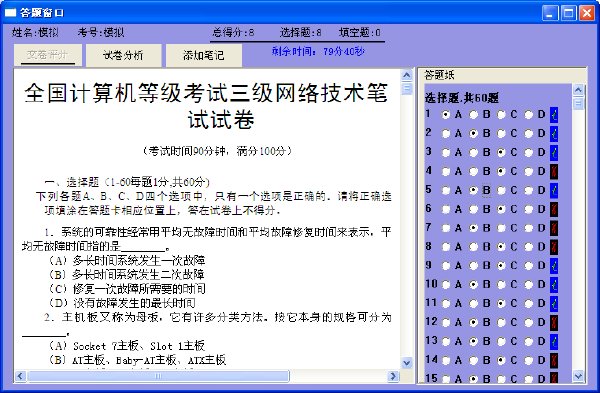Screen dimensions: 600x393
Task: Click the disabled 交卷评分 button
Action: (x=48, y=55)
